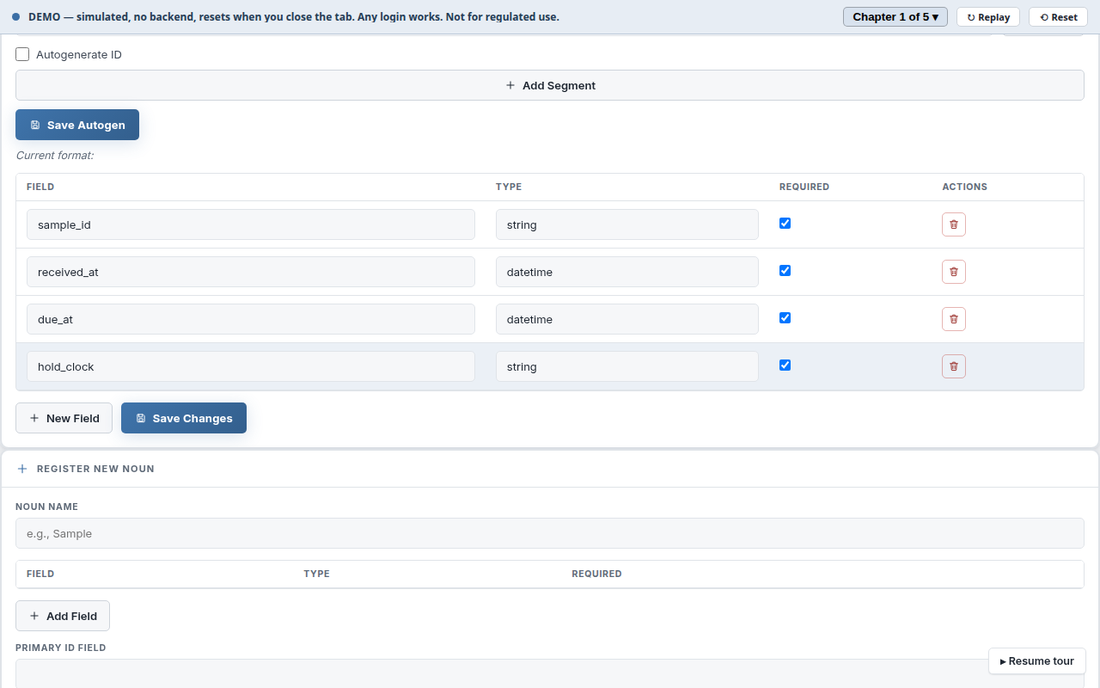Open the Chapter 1 of 5 dropdown
Viewport: 1100px width, 688px height.
[x=895, y=17]
